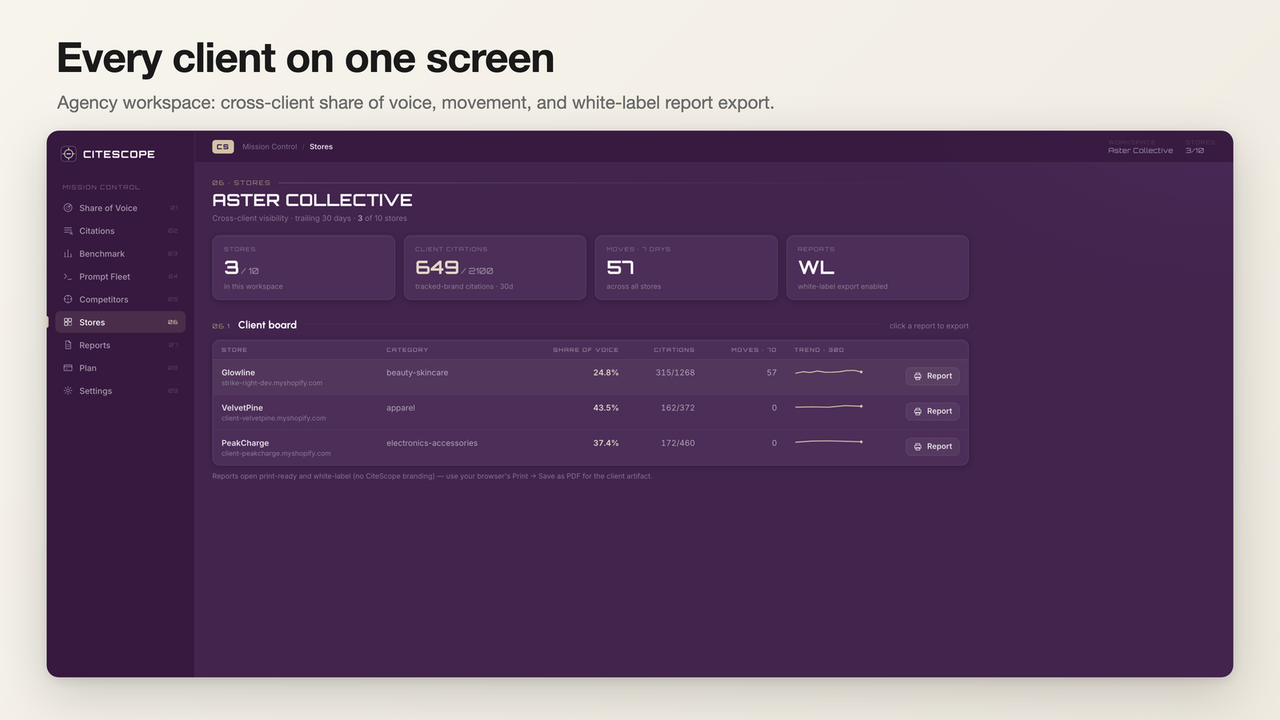Click the Competitors globe icon
The height and width of the screenshot is (720, 1280).
point(68,299)
